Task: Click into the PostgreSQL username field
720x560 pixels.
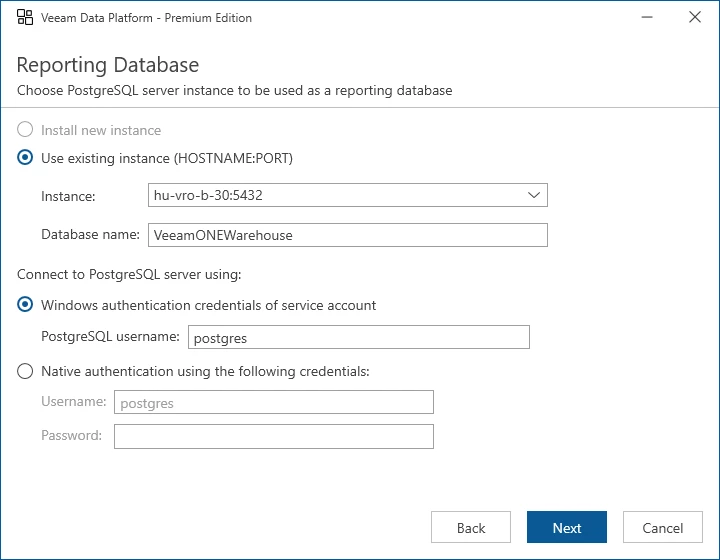Action: [358, 338]
